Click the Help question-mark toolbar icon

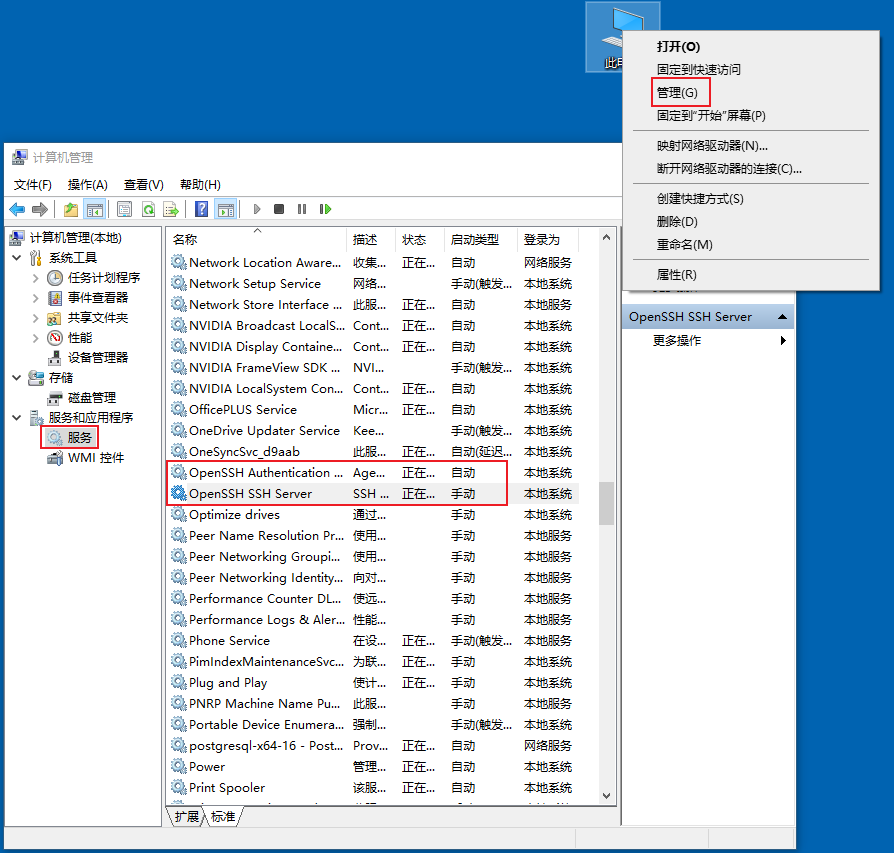[x=201, y=209]
